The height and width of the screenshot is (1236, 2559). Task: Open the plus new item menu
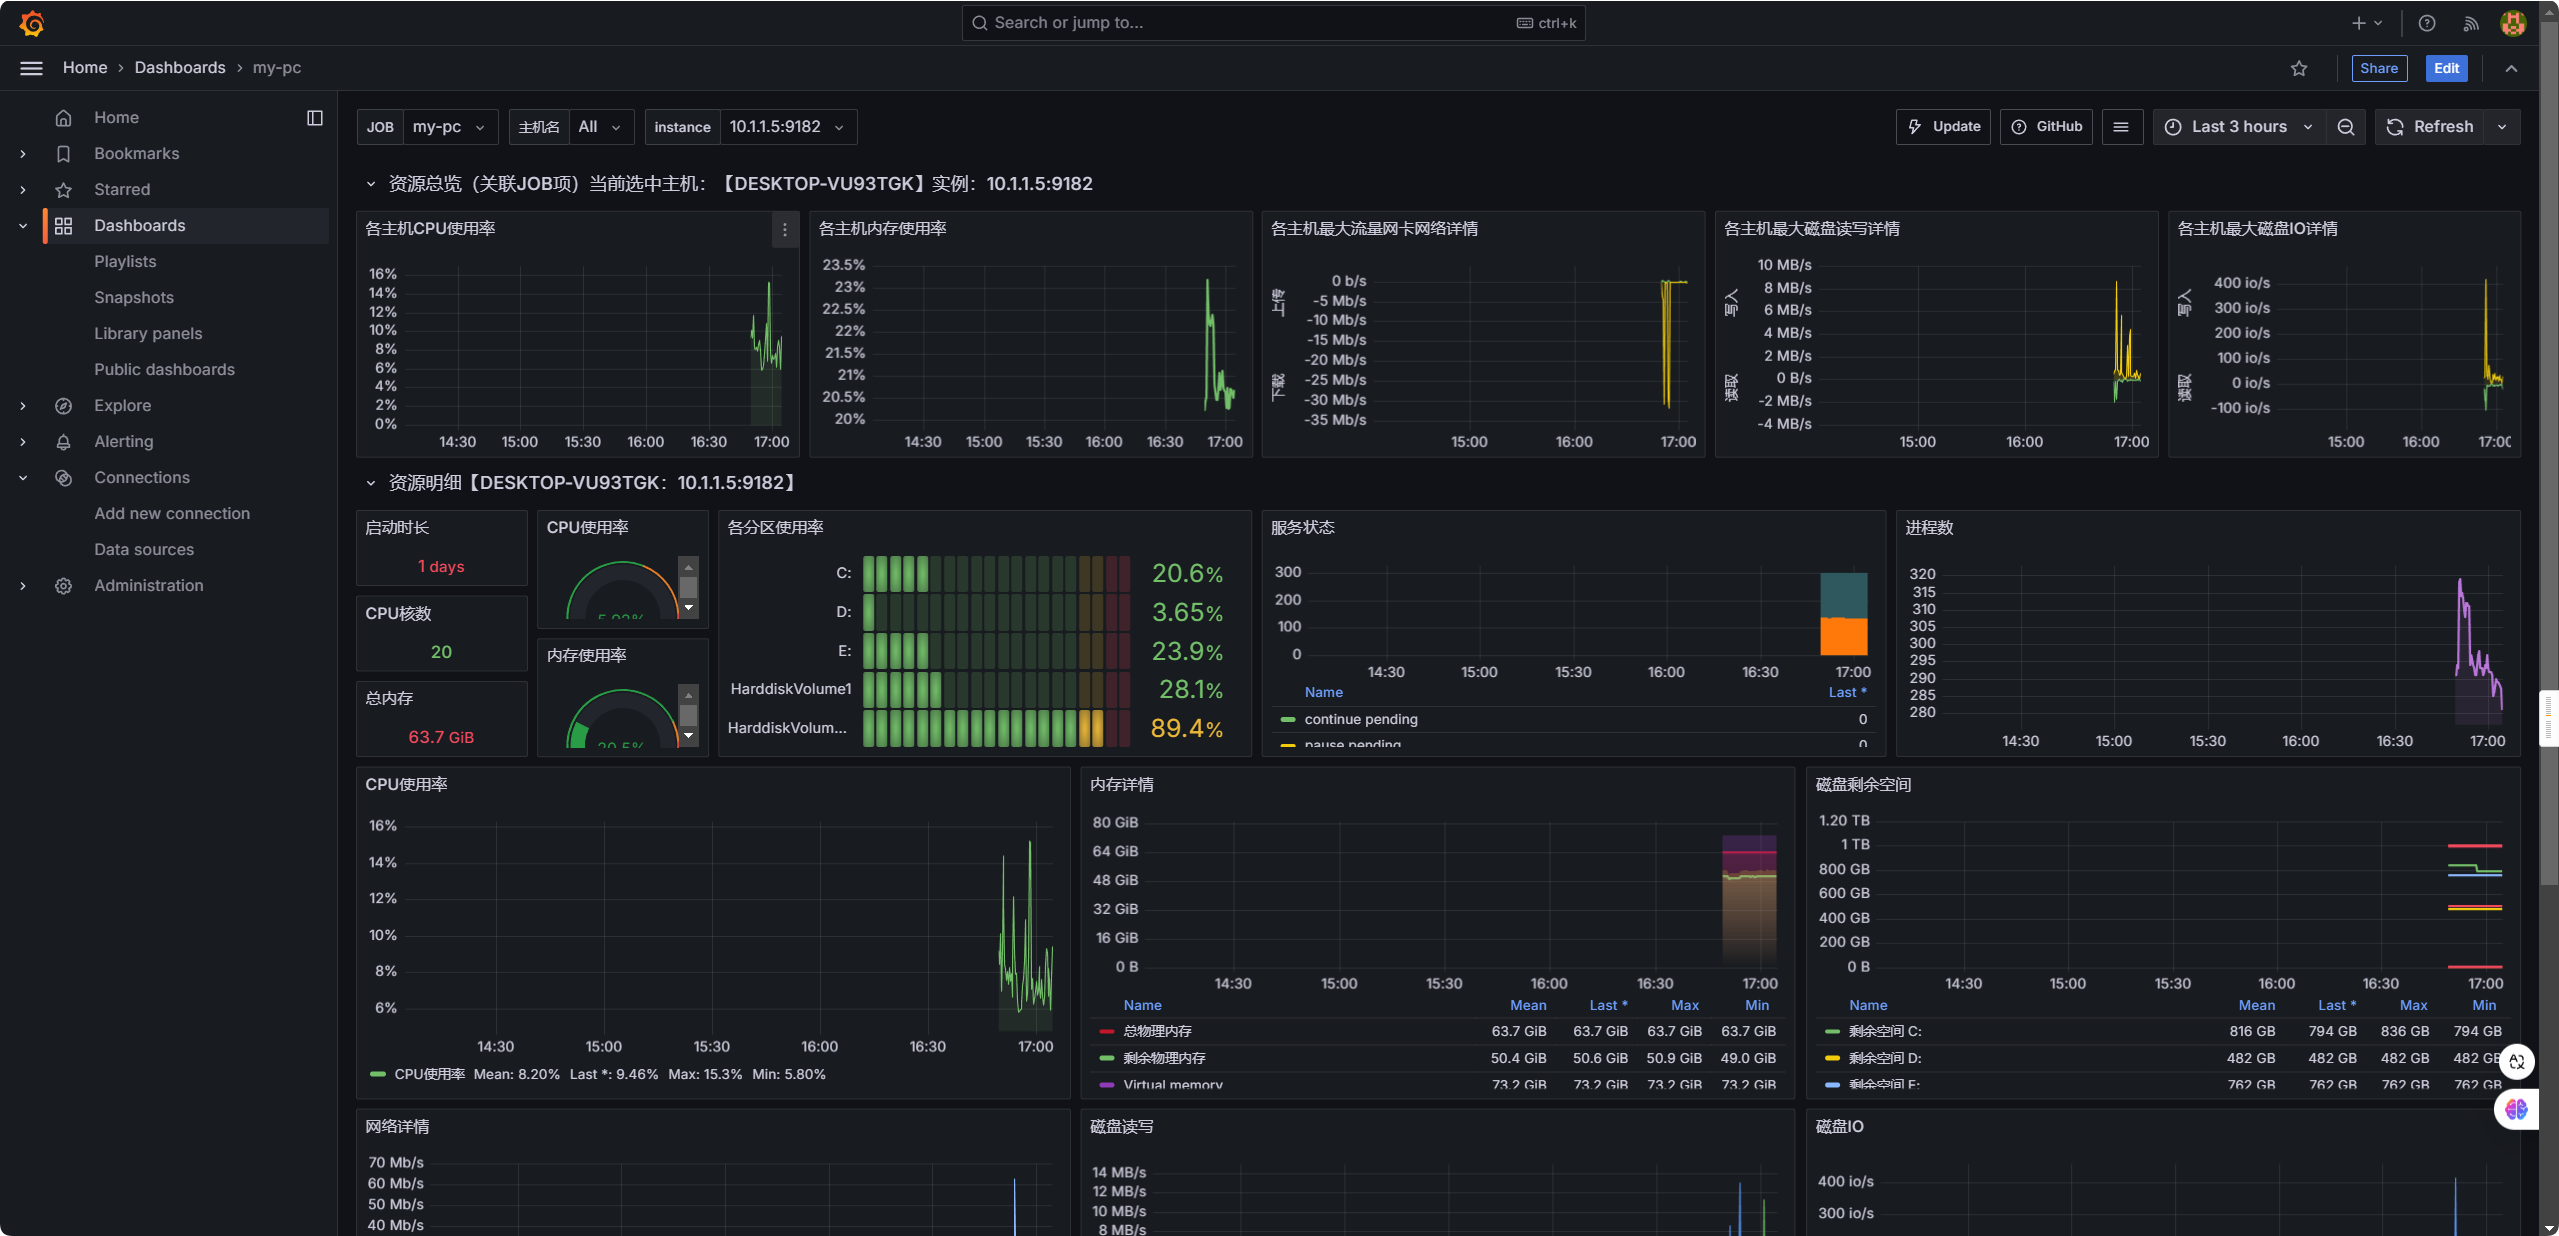click(x=2367, y=23)
